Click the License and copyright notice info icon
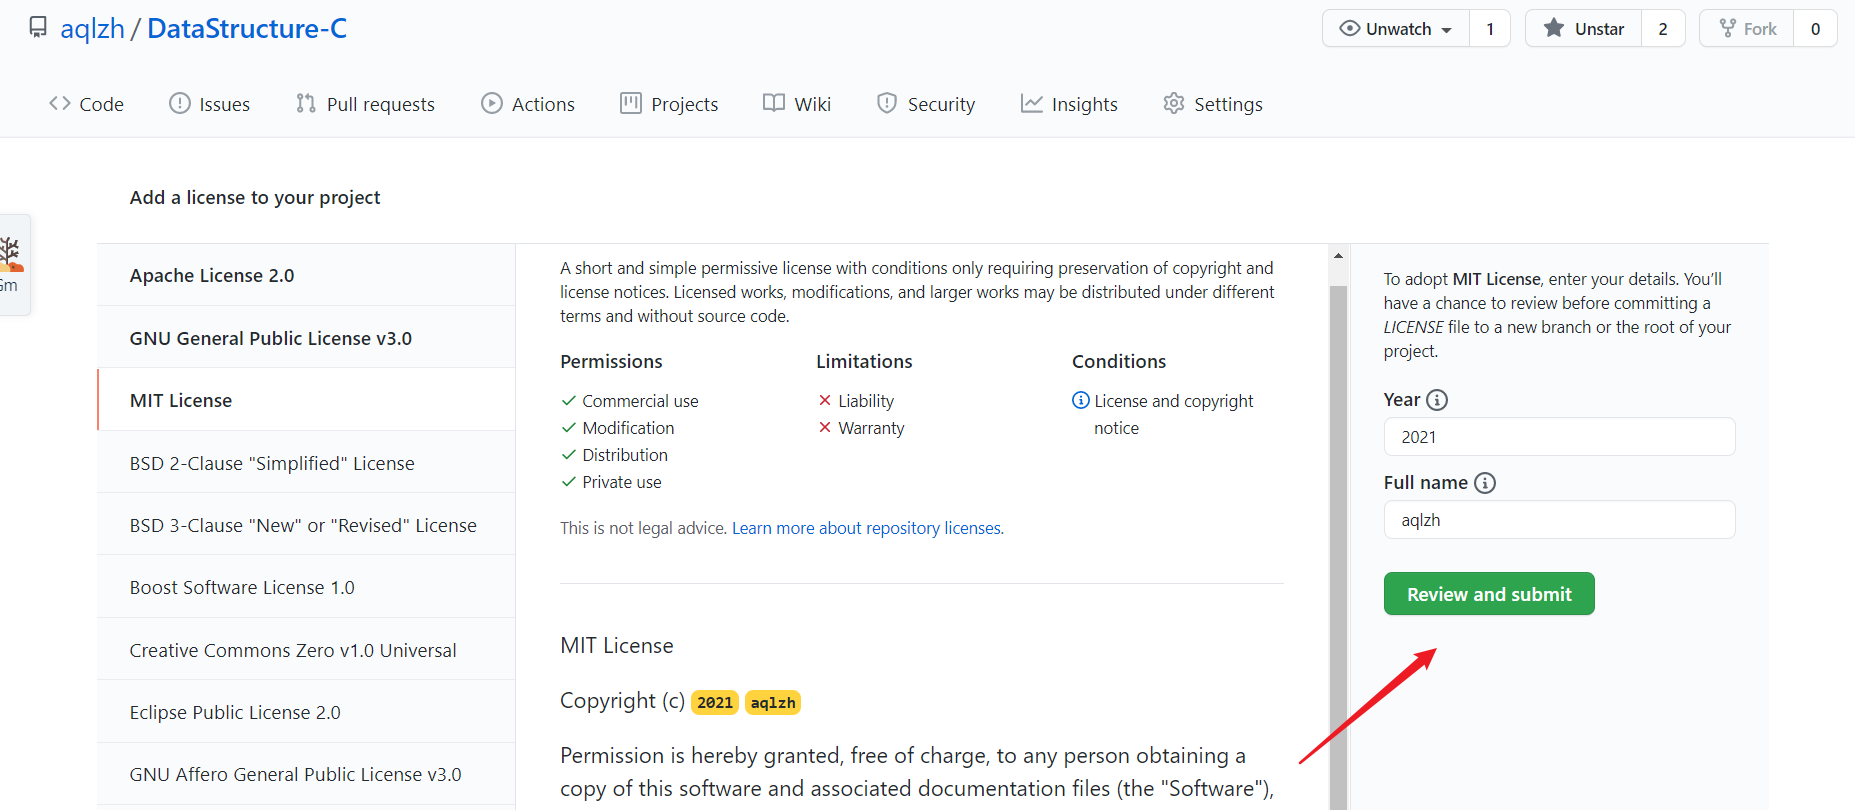 (1081, 400)
